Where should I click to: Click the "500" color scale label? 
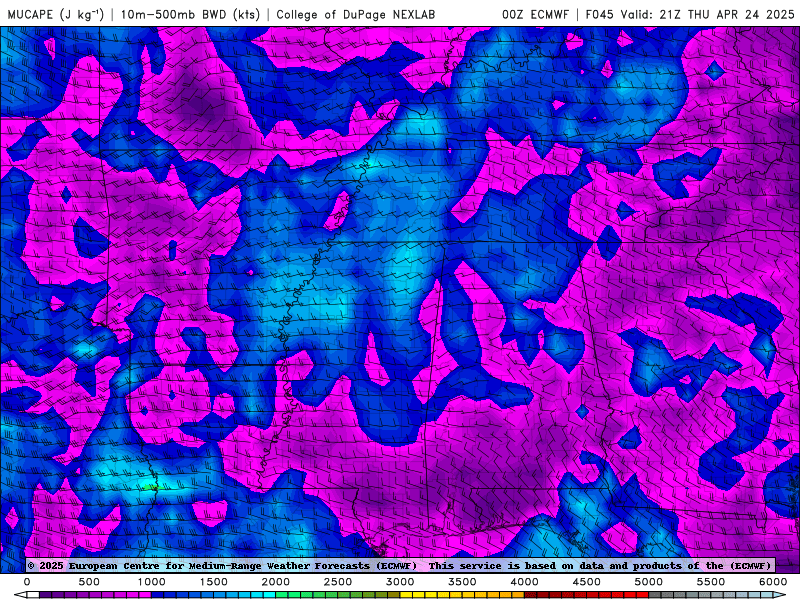point(89,582)
